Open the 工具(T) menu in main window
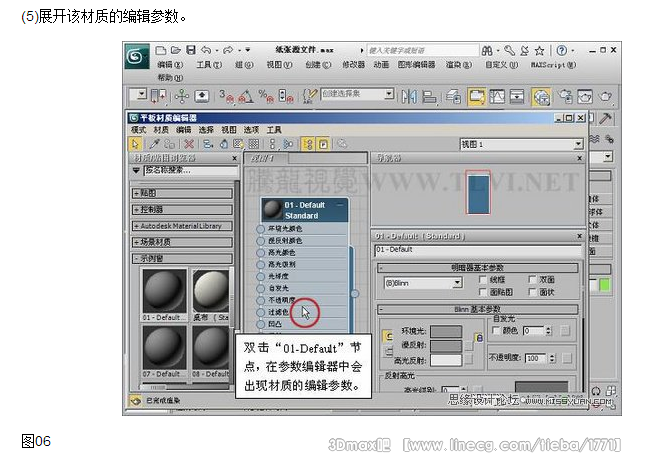The width and height of the screenshot is (650, 462). click(x=209, y=65)
